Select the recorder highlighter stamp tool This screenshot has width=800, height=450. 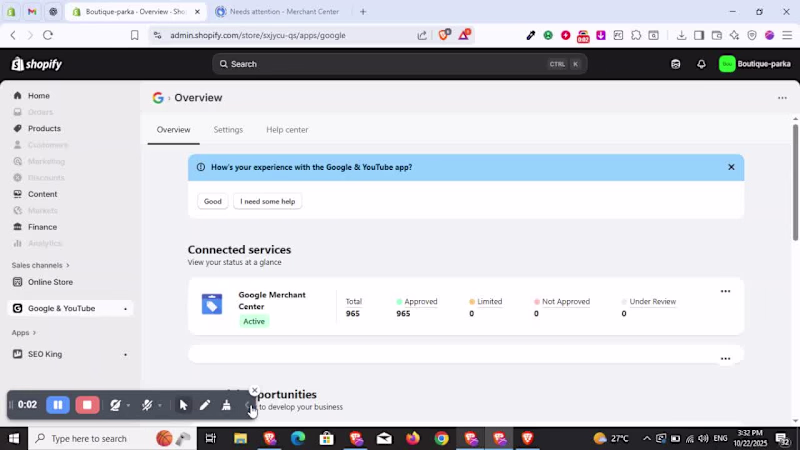(226, 405)
